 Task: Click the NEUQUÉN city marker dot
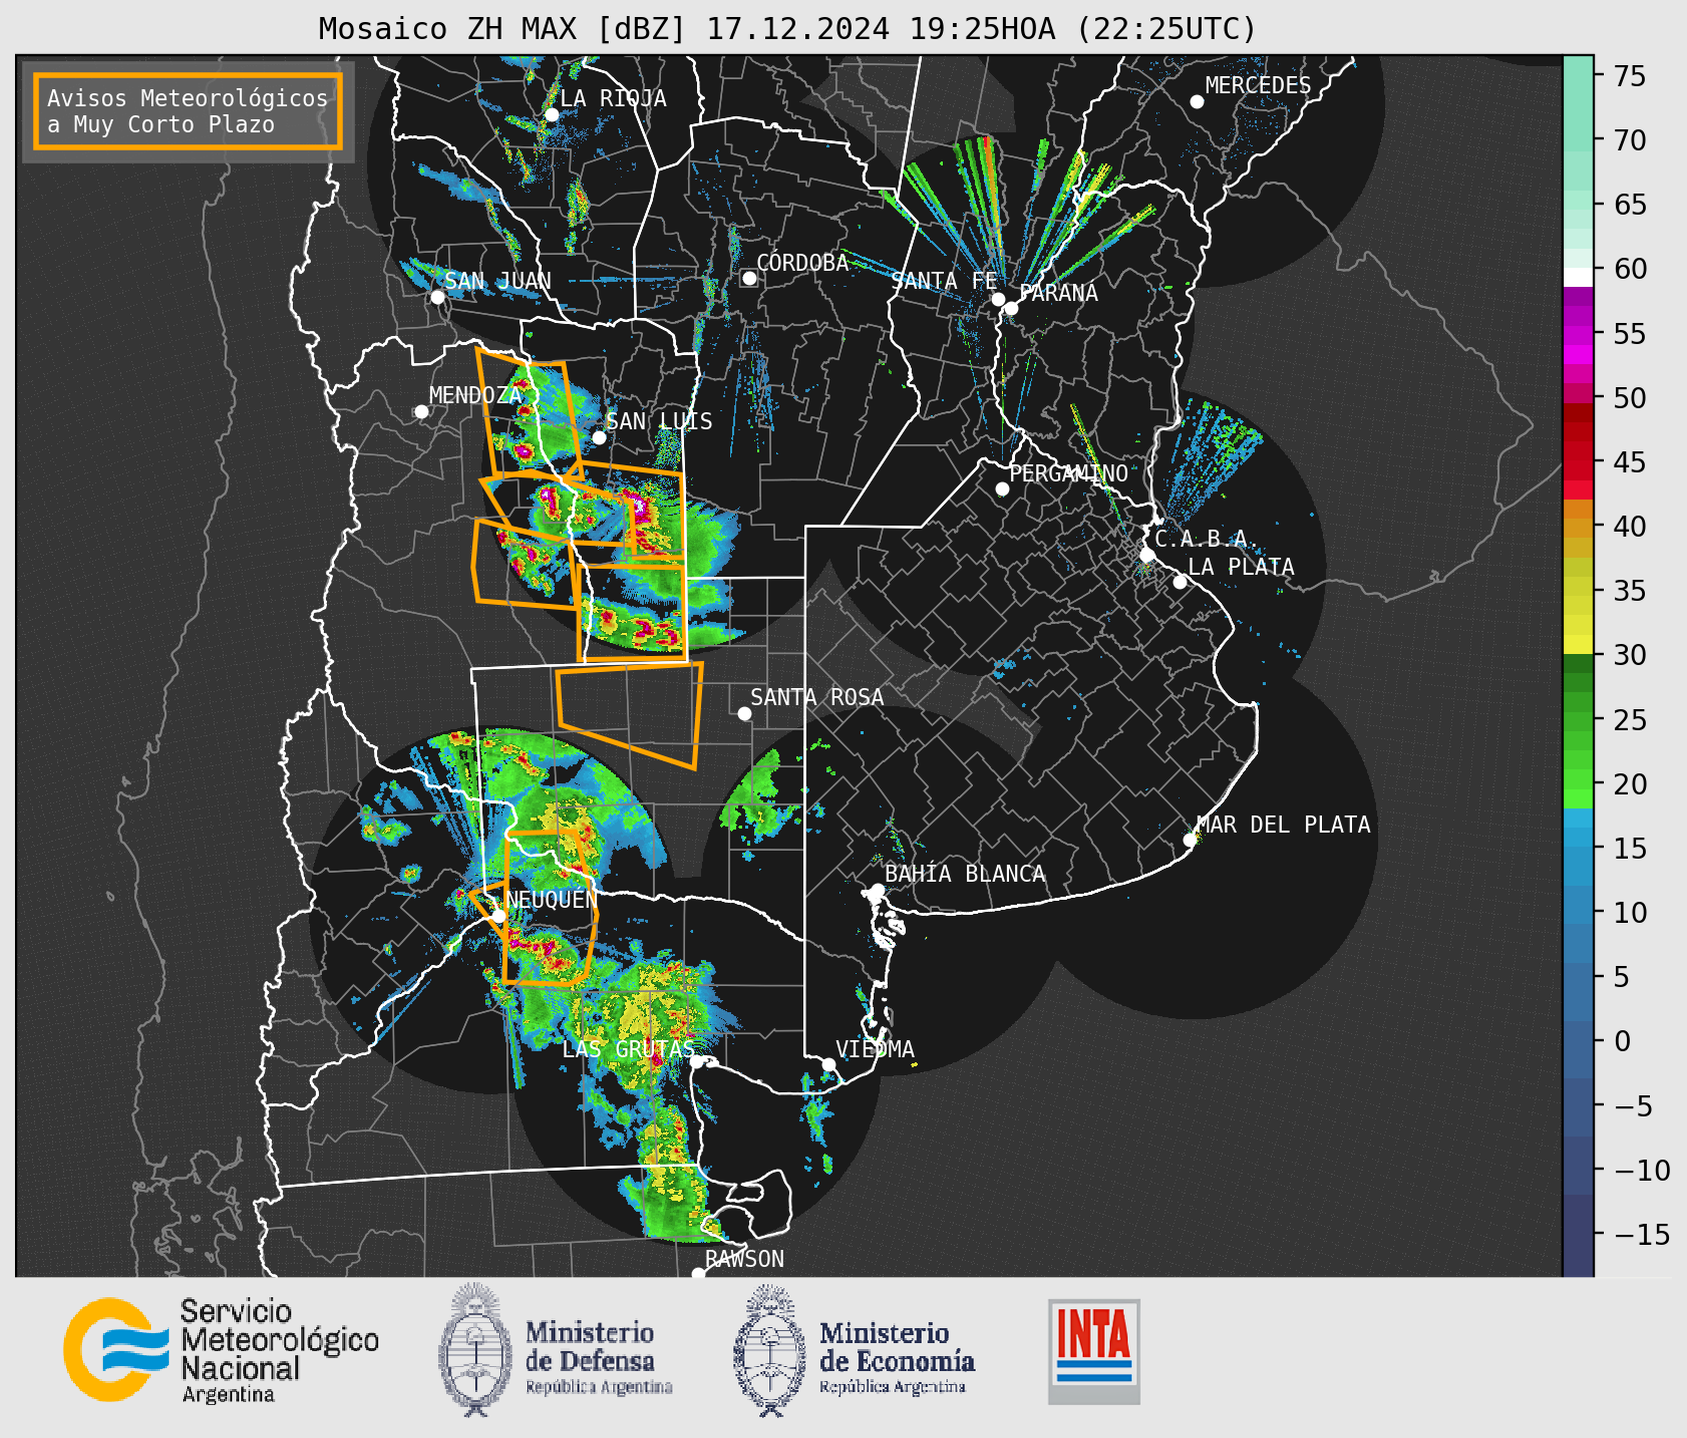[498, 916]
